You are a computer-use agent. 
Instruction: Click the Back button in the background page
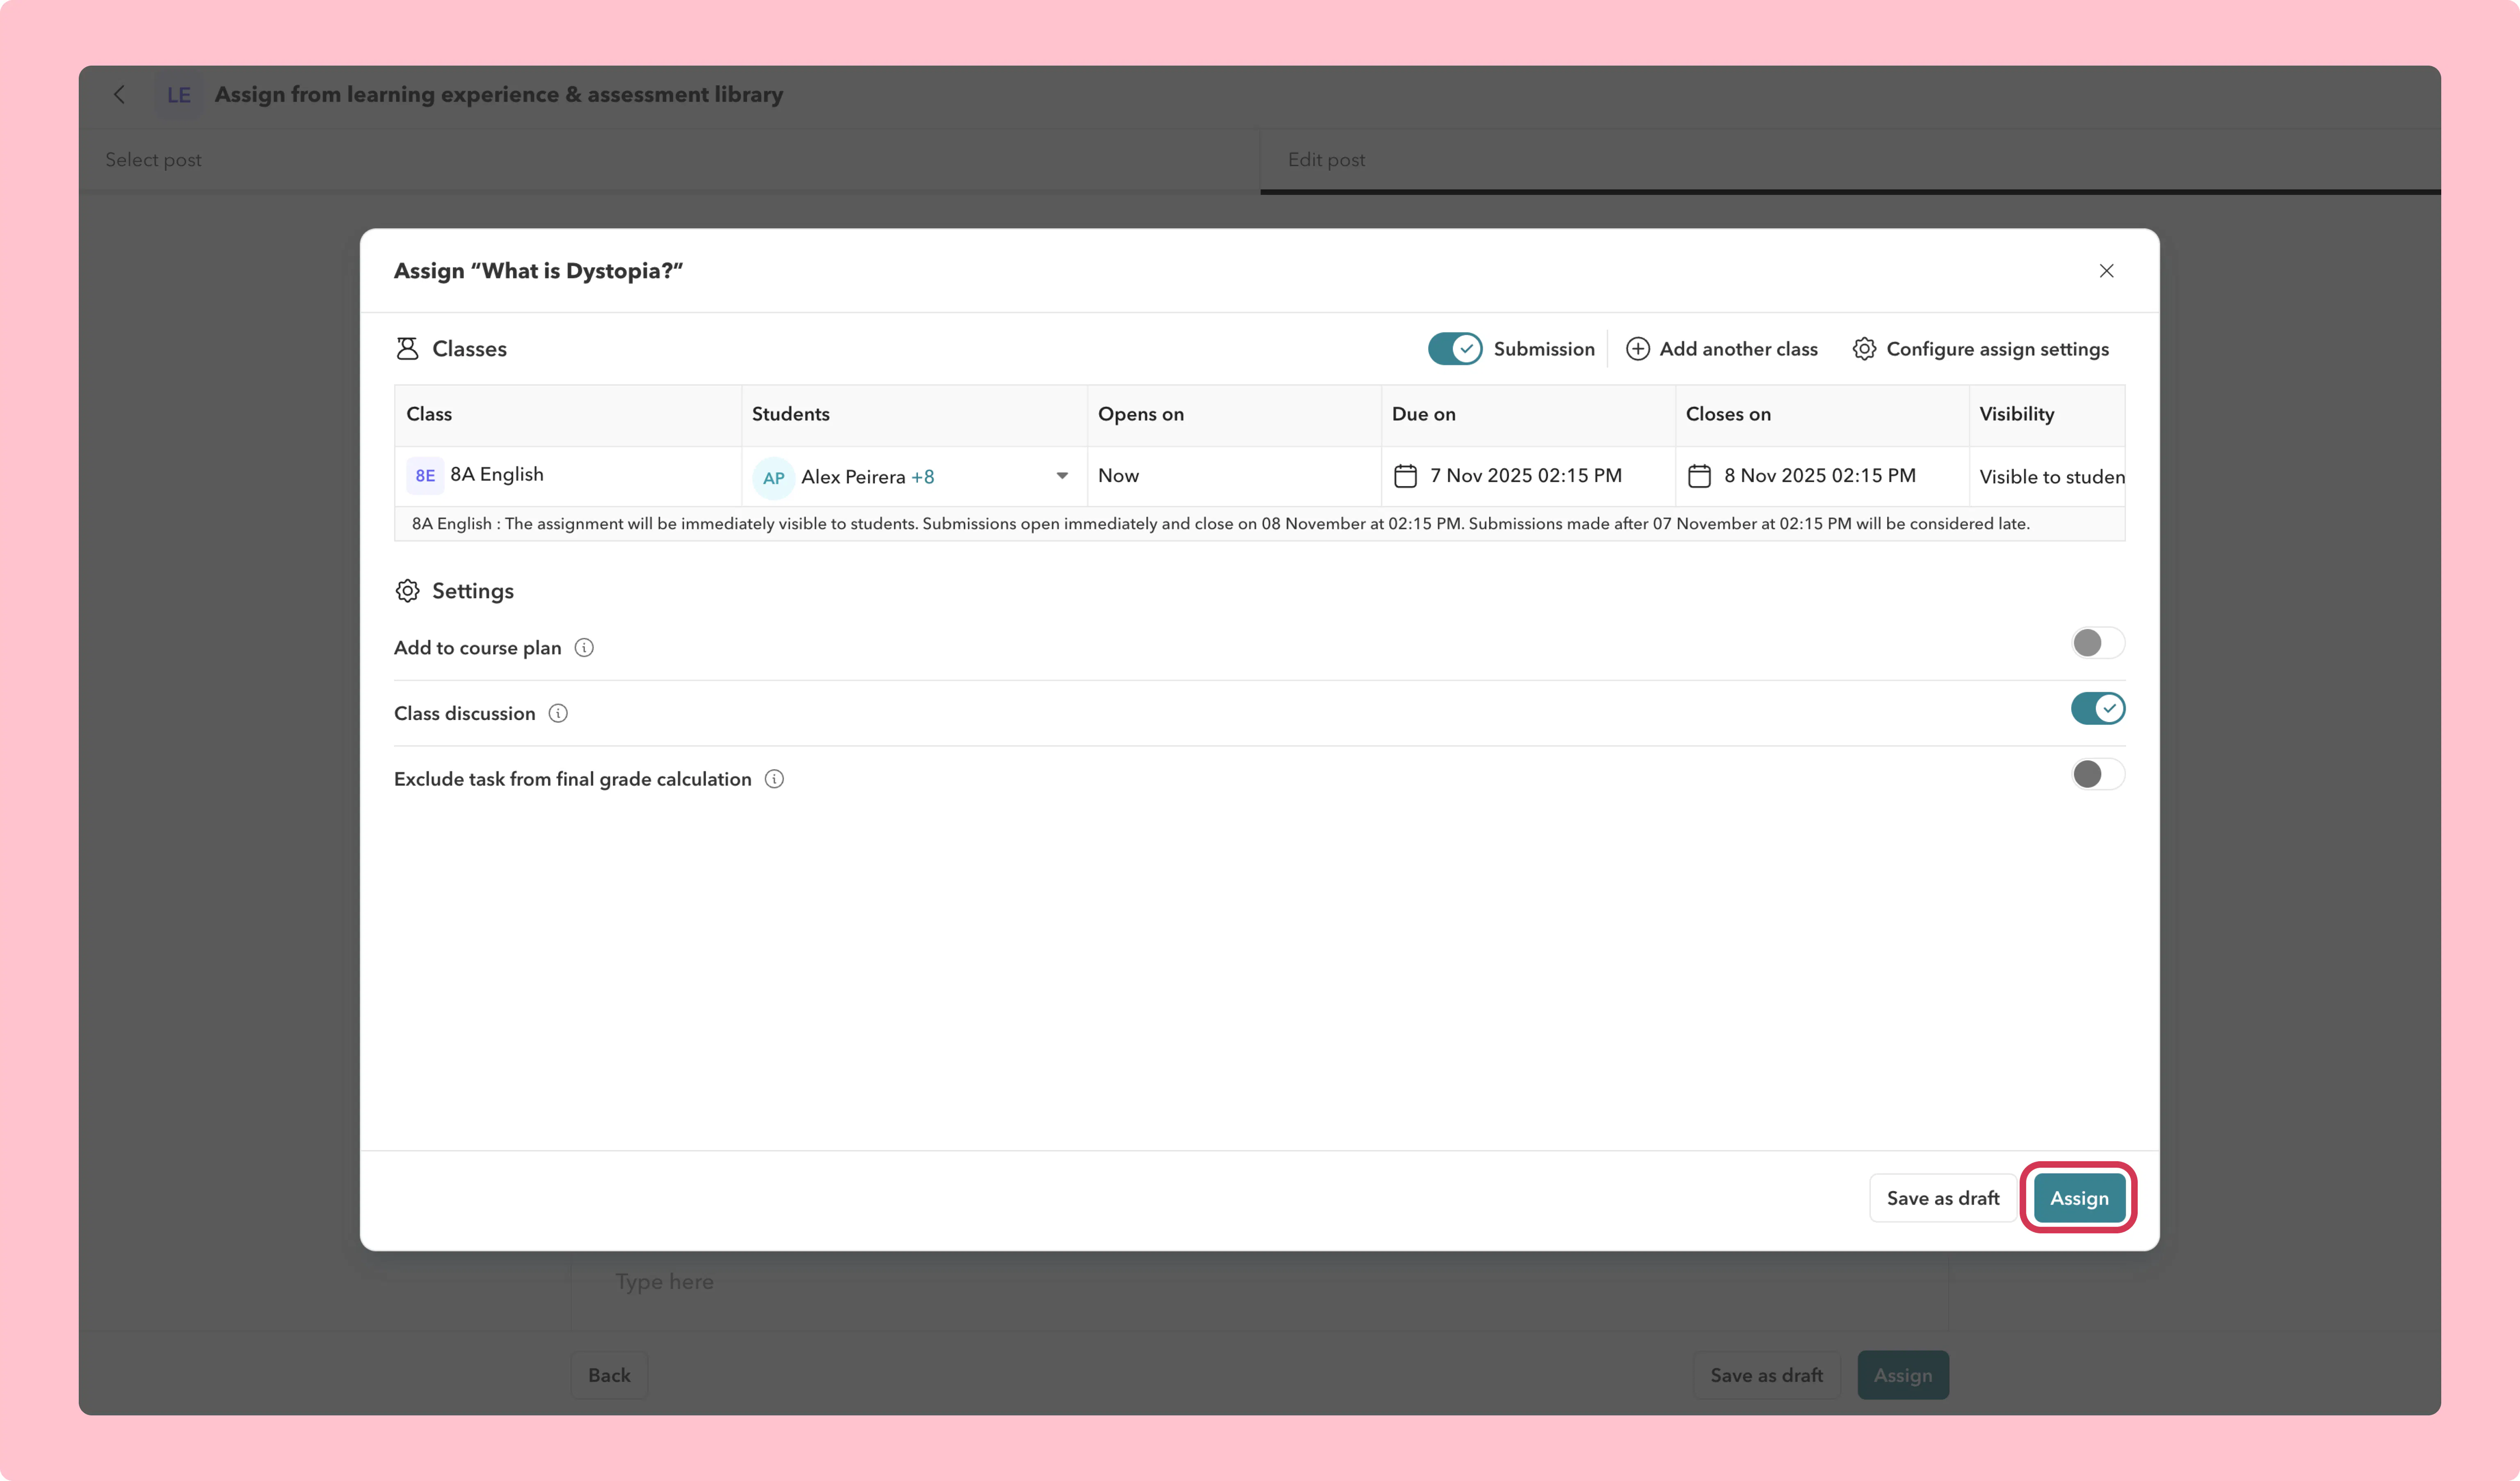609,1375
